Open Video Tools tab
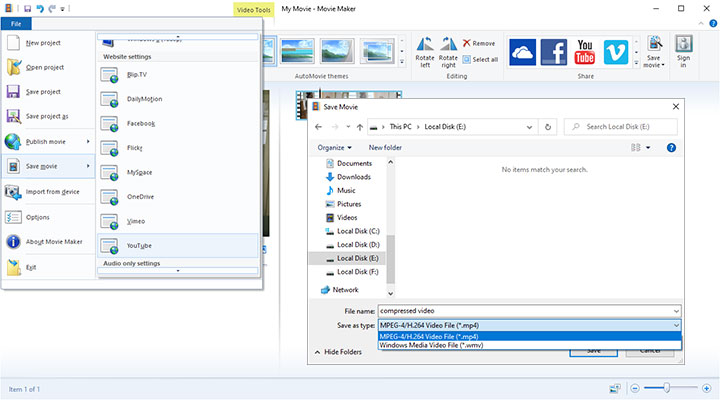The height and width of the screenshot is (400, 720). tap(253, 10)
